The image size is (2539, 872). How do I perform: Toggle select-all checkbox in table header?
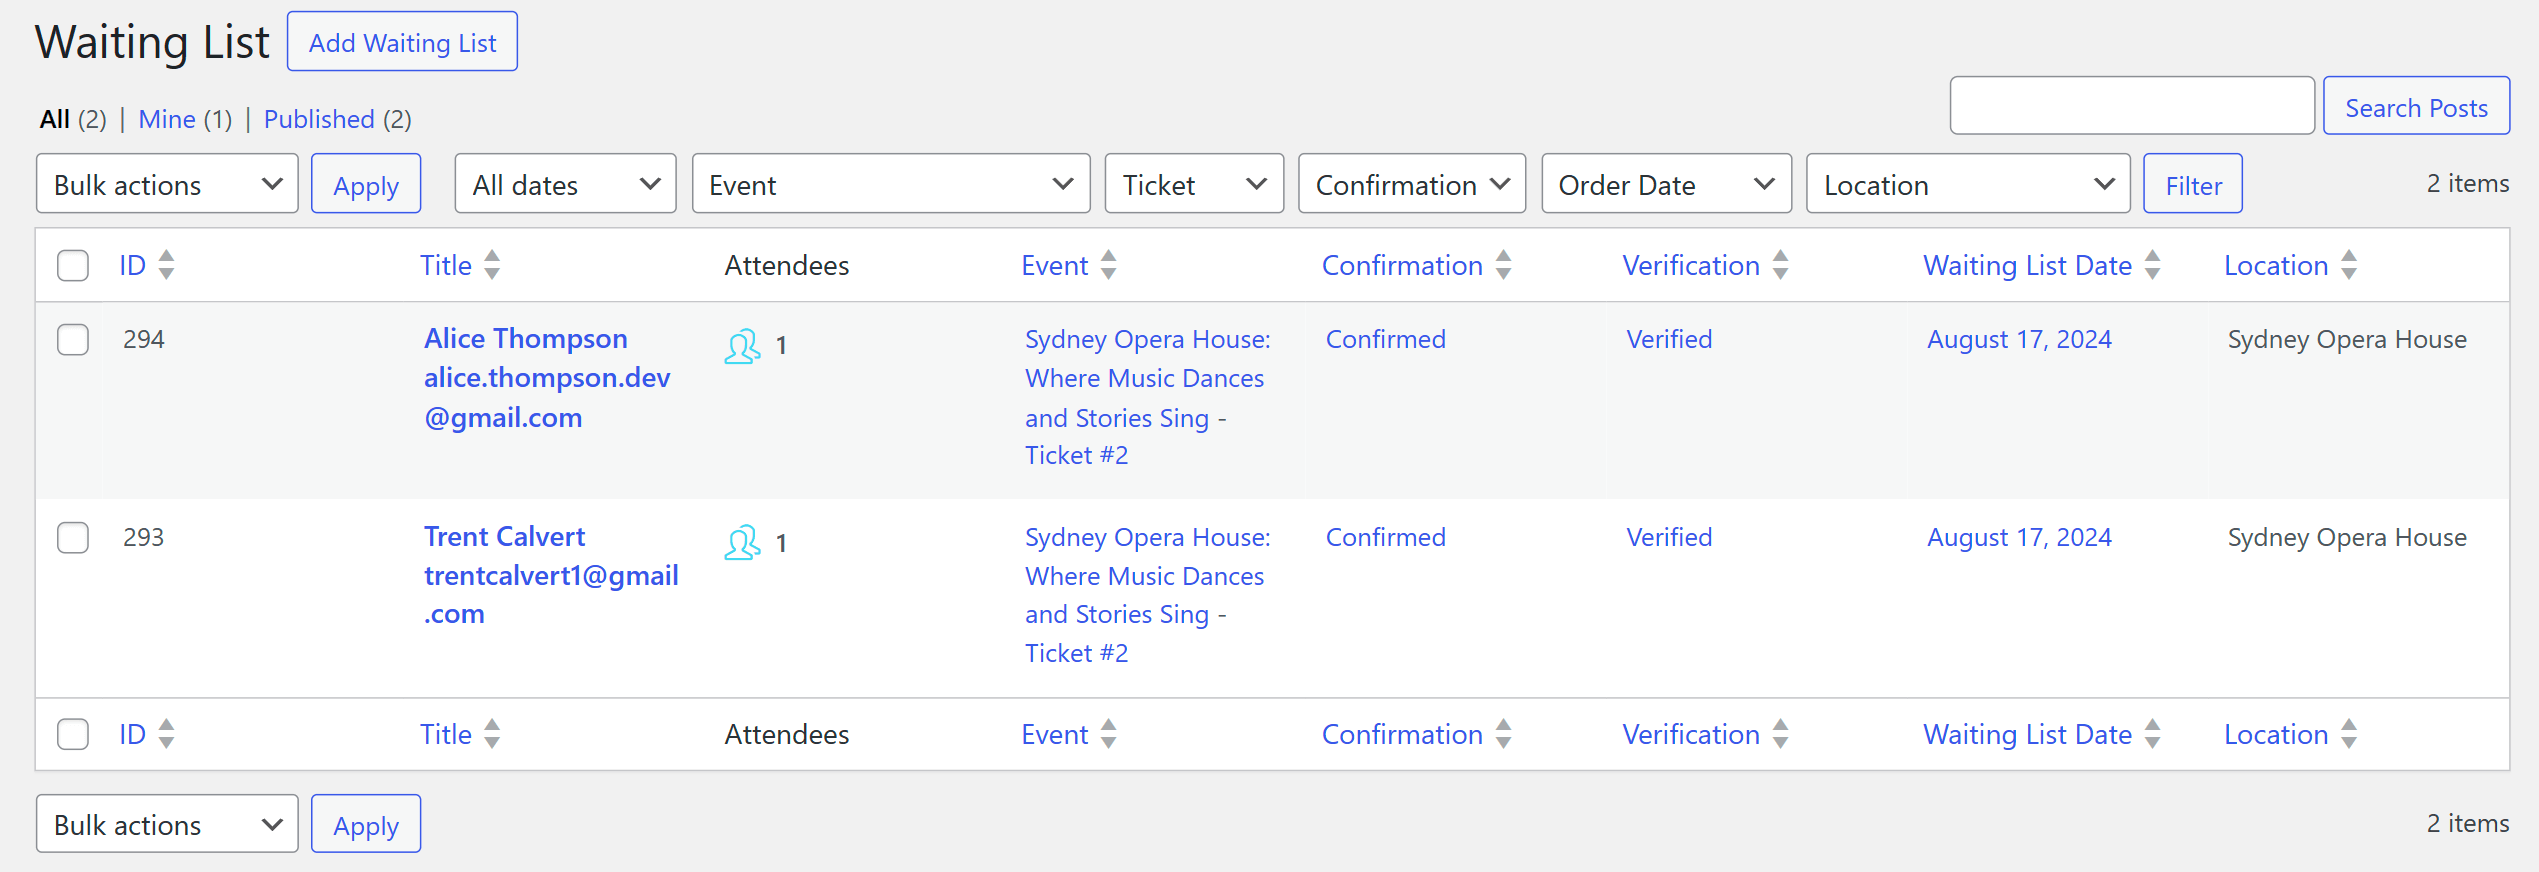pos(73,266)
